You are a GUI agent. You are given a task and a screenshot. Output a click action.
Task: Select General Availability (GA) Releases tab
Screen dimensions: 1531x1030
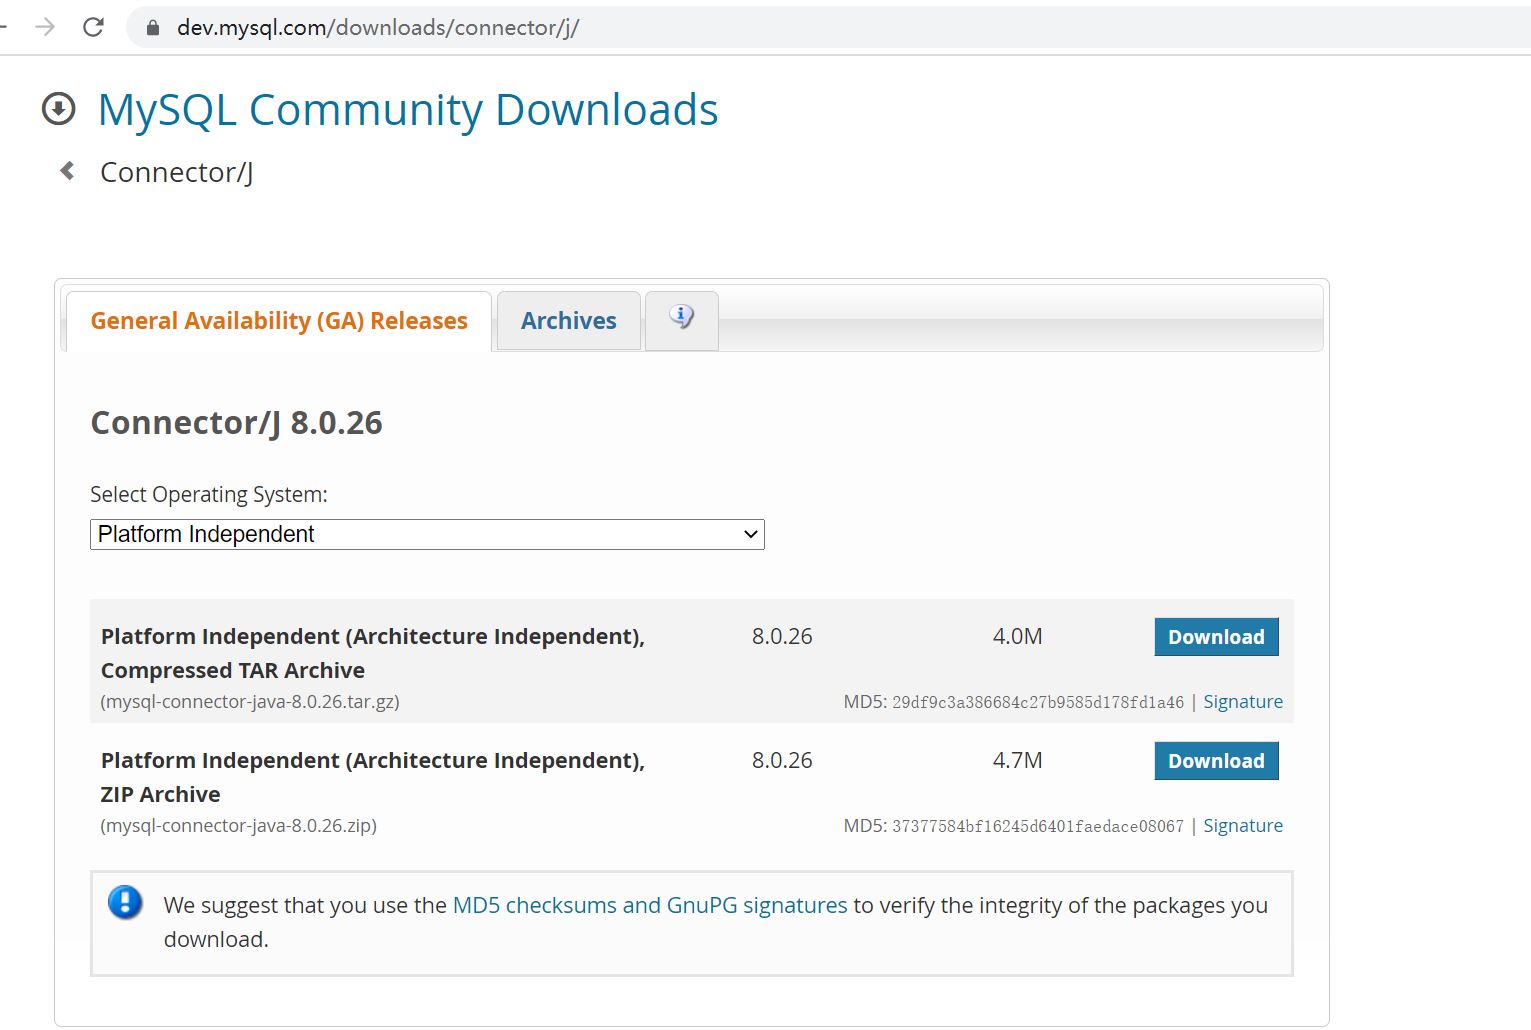(x=279, y=321)
